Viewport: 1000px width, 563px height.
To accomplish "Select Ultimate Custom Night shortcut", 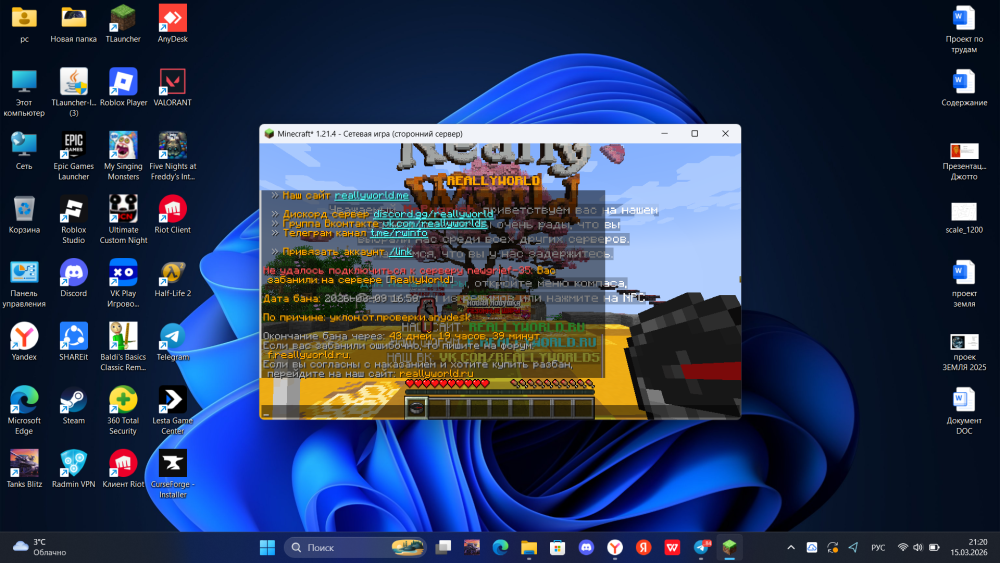I will [123, 221].
